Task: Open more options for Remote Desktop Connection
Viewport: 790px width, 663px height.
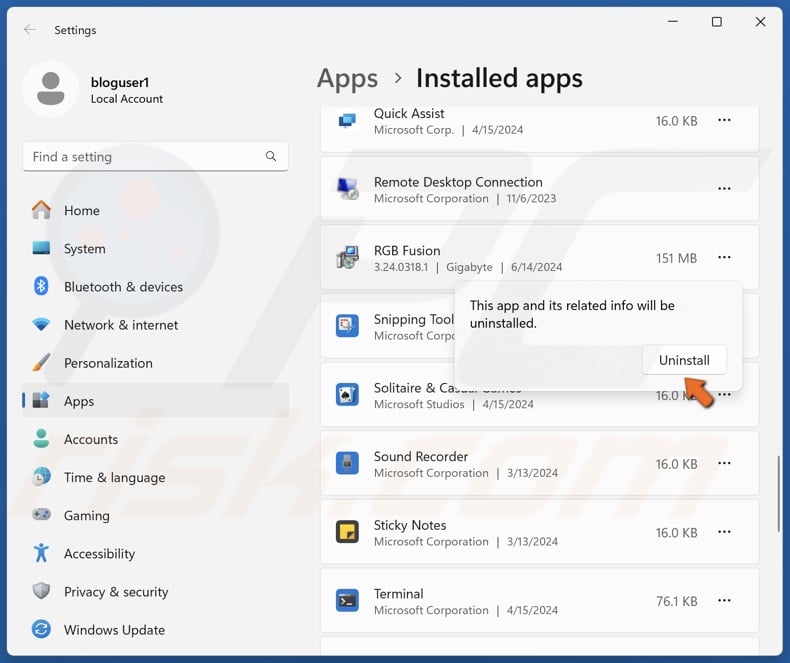Action: tap(724, 188)
